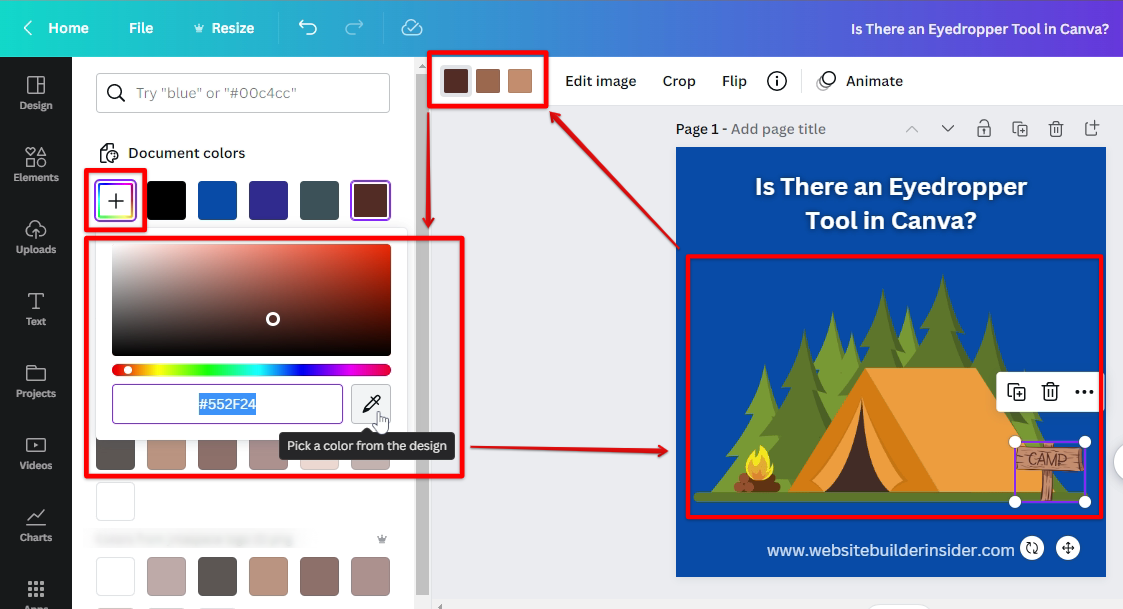Viewport: 1123px width, 609px height.
Task: Click the Edit image button
Action: (x=600, y=81)
